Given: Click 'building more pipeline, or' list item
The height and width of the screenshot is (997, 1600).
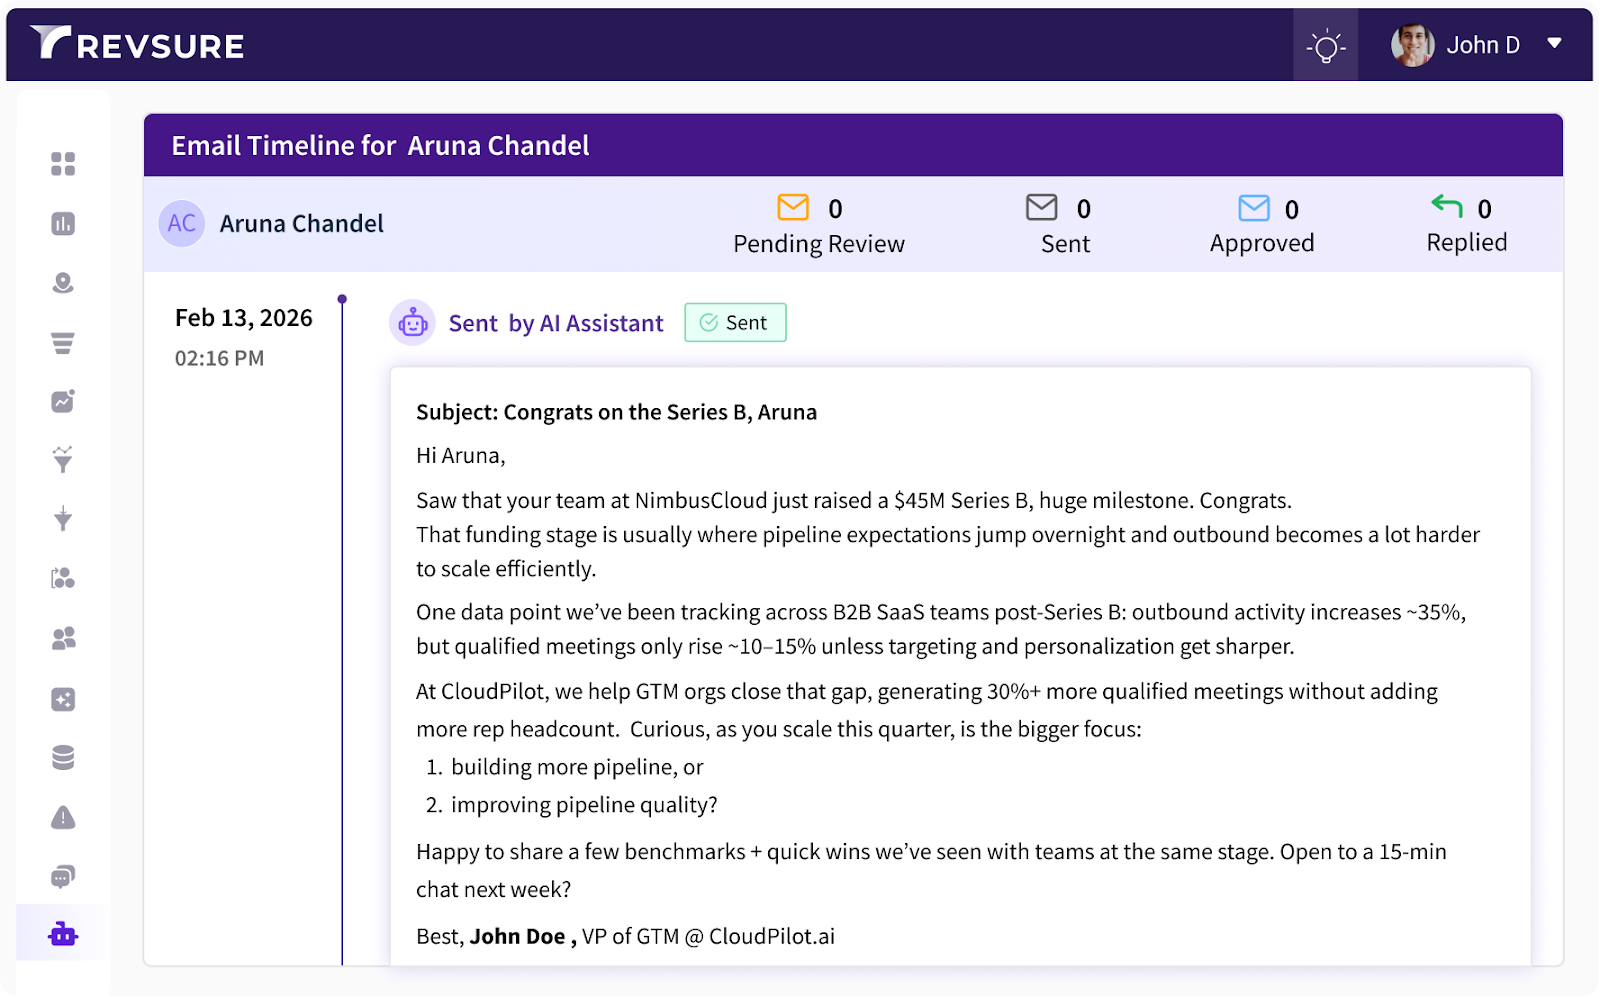Looking at the screenshot, I should tap(577, 767).
